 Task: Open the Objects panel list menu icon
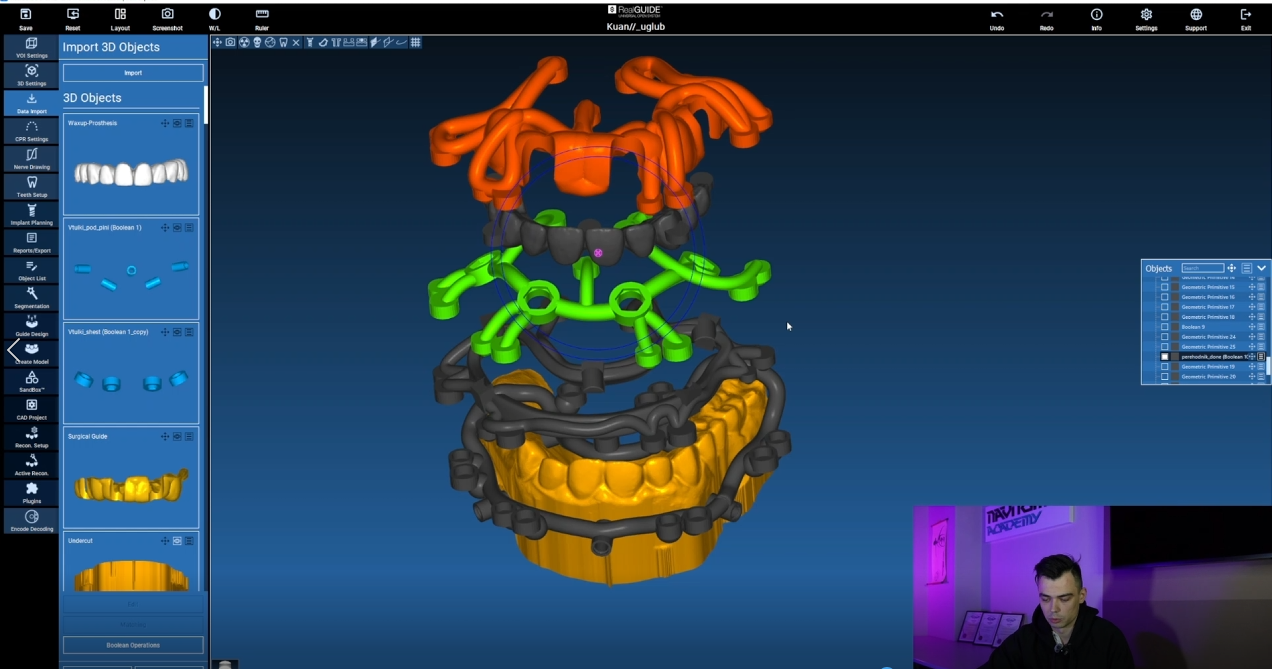(1247, 268)
